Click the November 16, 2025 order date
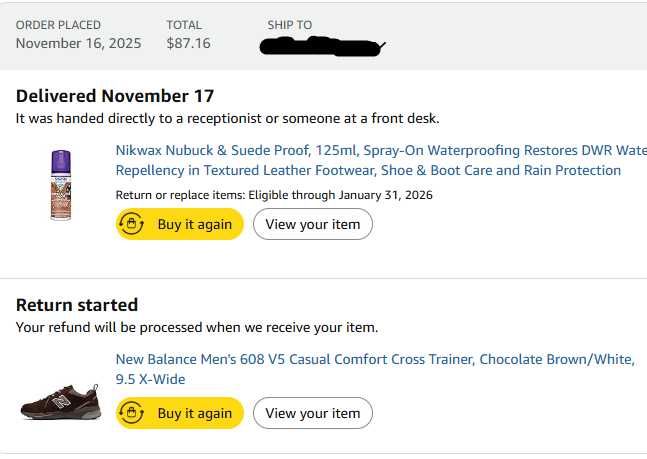 pos(78,43)
